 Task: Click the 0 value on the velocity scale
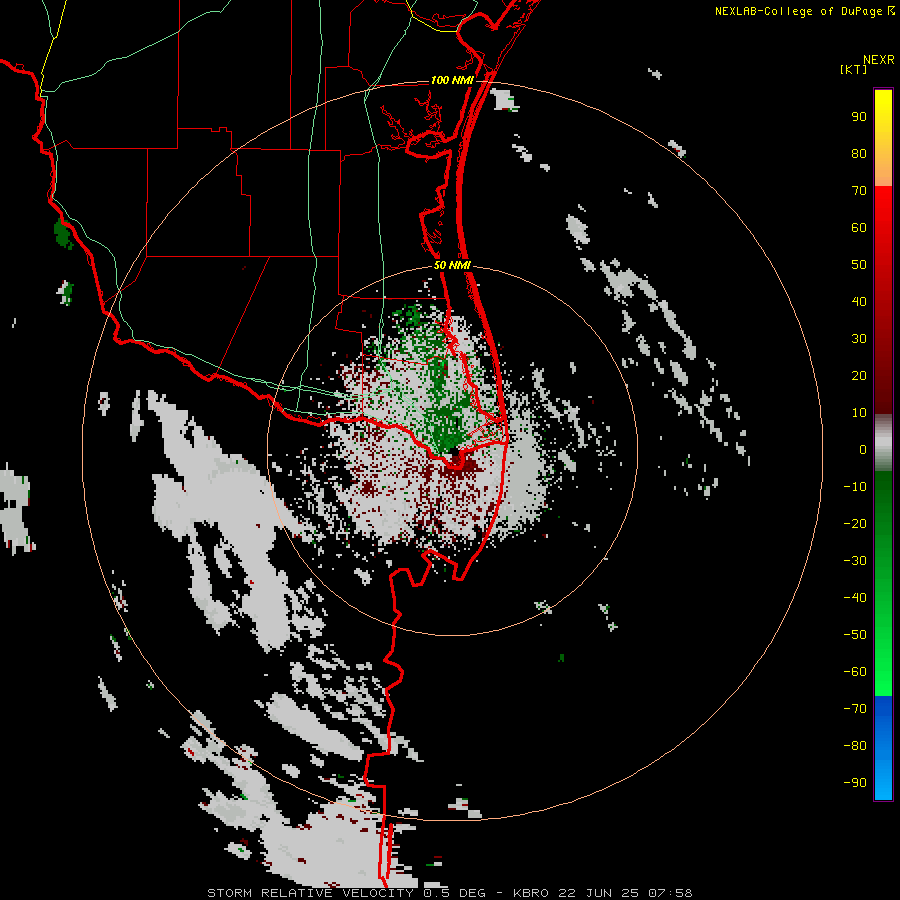(x=863, y=450)
